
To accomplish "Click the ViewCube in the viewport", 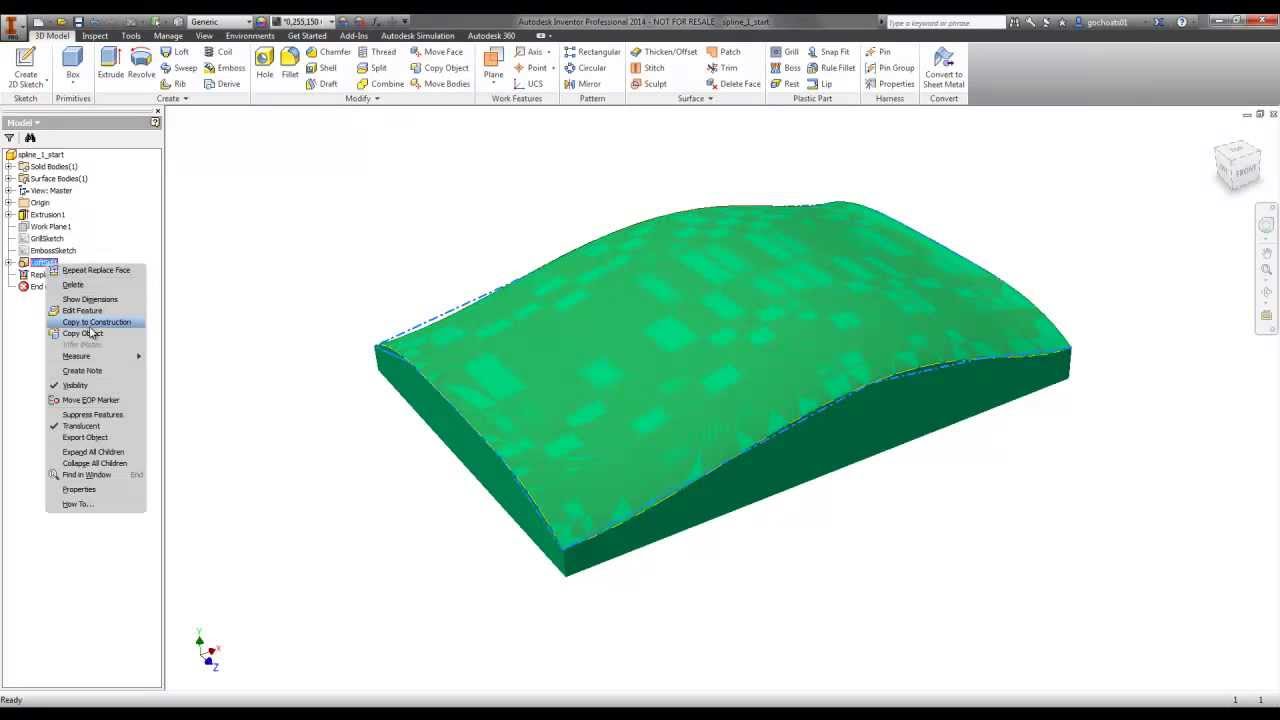I will (x=1237, y=165).
